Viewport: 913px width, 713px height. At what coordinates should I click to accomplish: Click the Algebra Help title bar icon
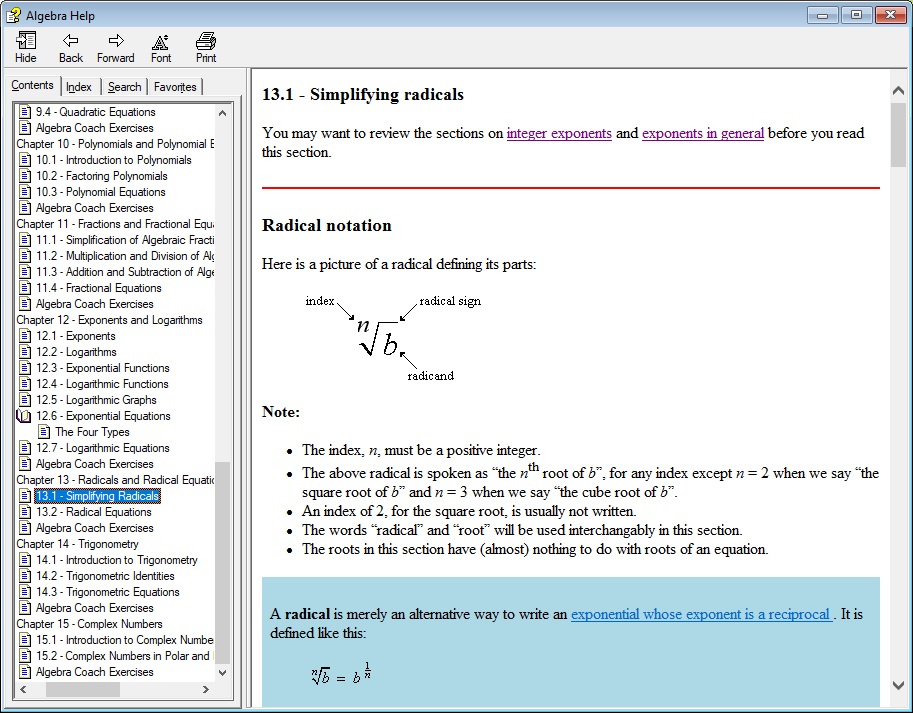13,15
